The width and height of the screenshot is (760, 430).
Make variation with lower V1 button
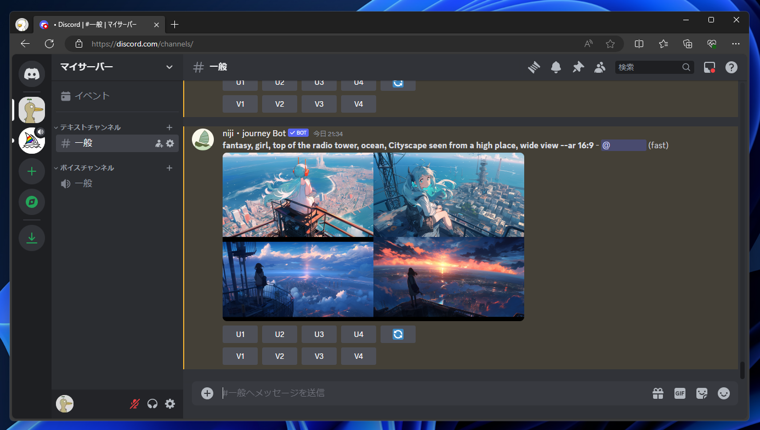pos(240,356)
